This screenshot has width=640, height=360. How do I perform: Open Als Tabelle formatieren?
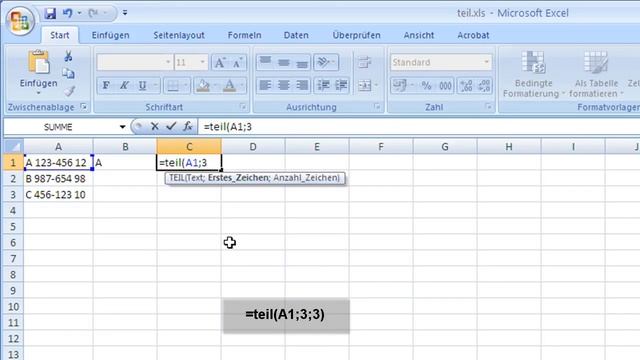coord(596,74)
